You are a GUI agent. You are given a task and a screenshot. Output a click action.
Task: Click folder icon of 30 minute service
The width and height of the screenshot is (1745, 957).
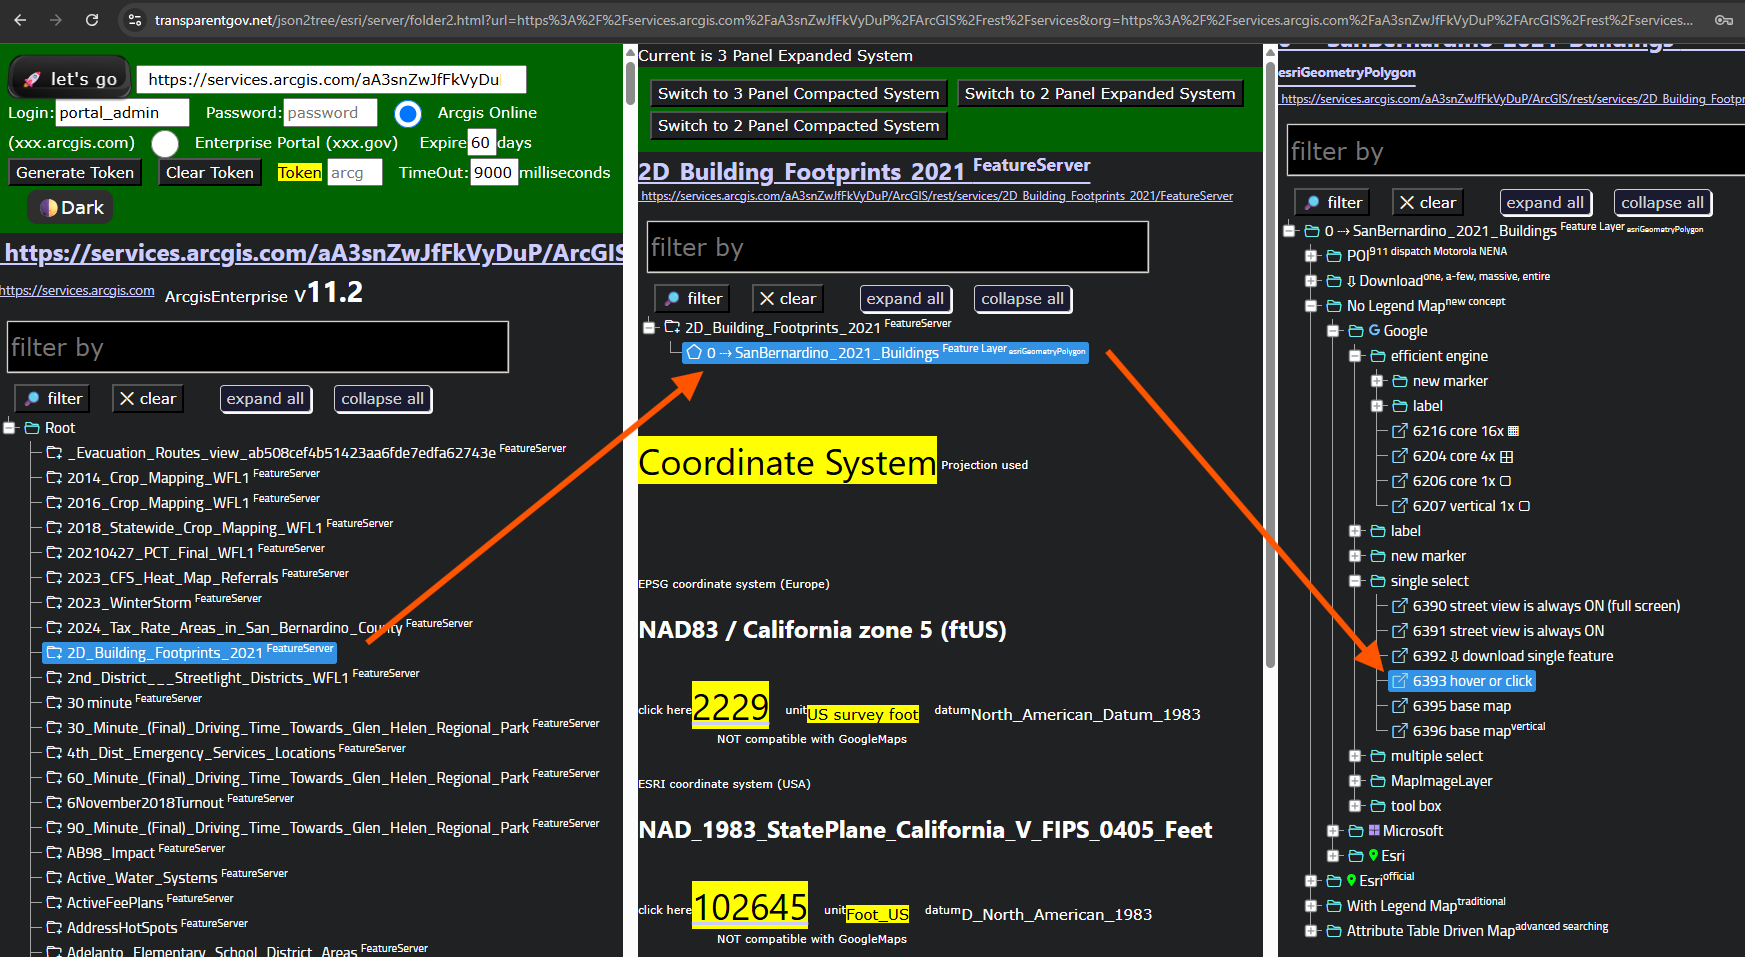54,703
